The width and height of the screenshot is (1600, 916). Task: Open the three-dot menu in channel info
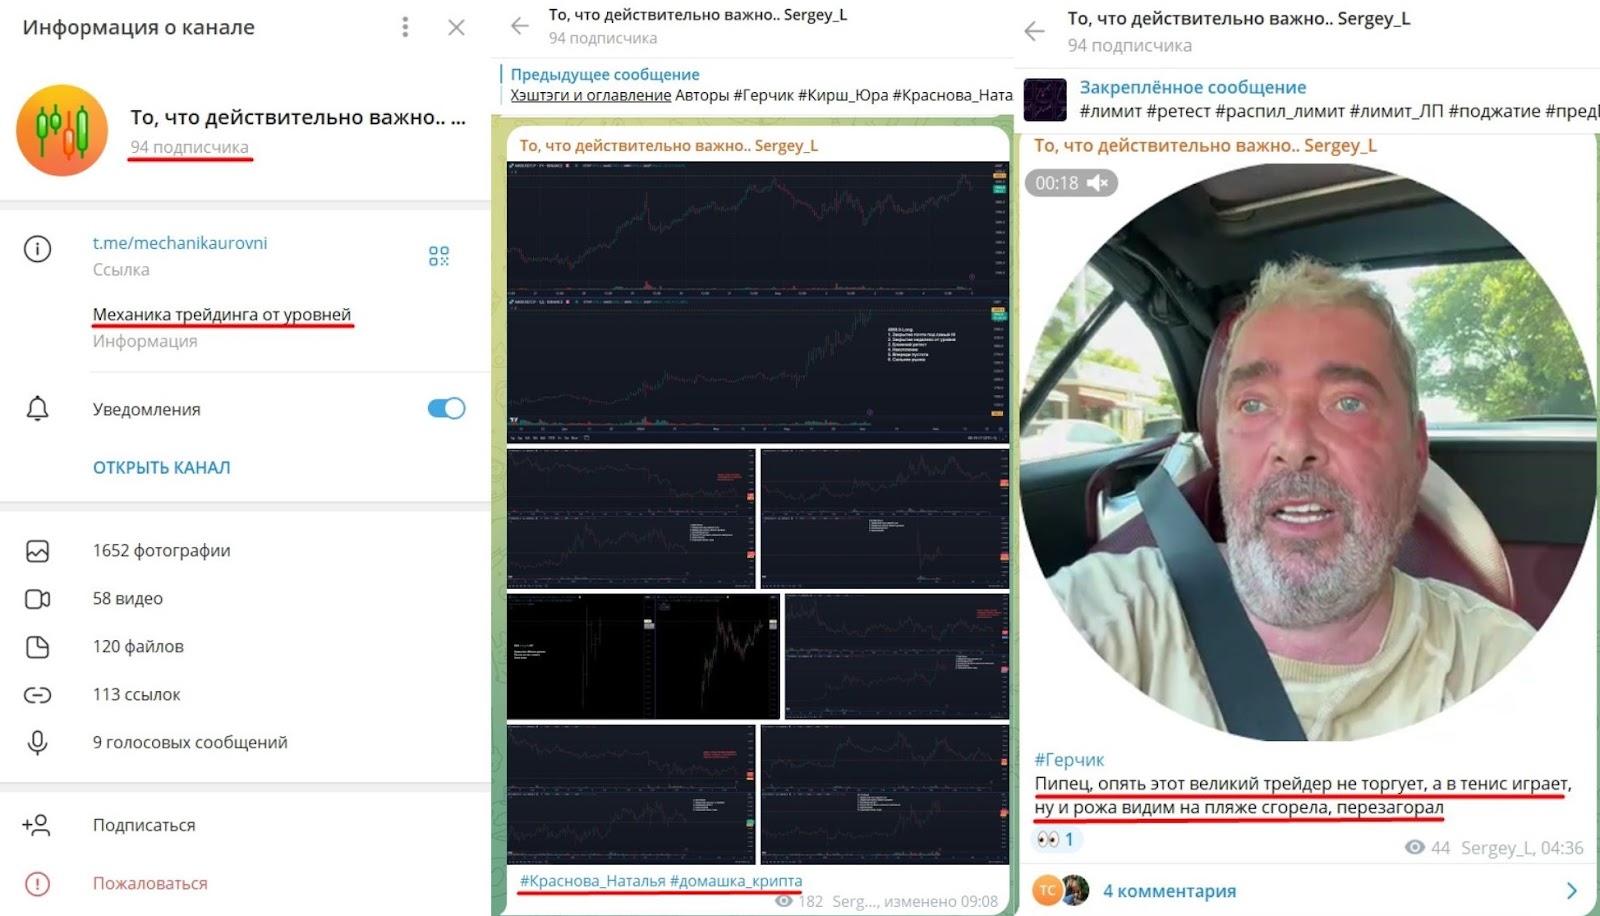coord(405,27)
